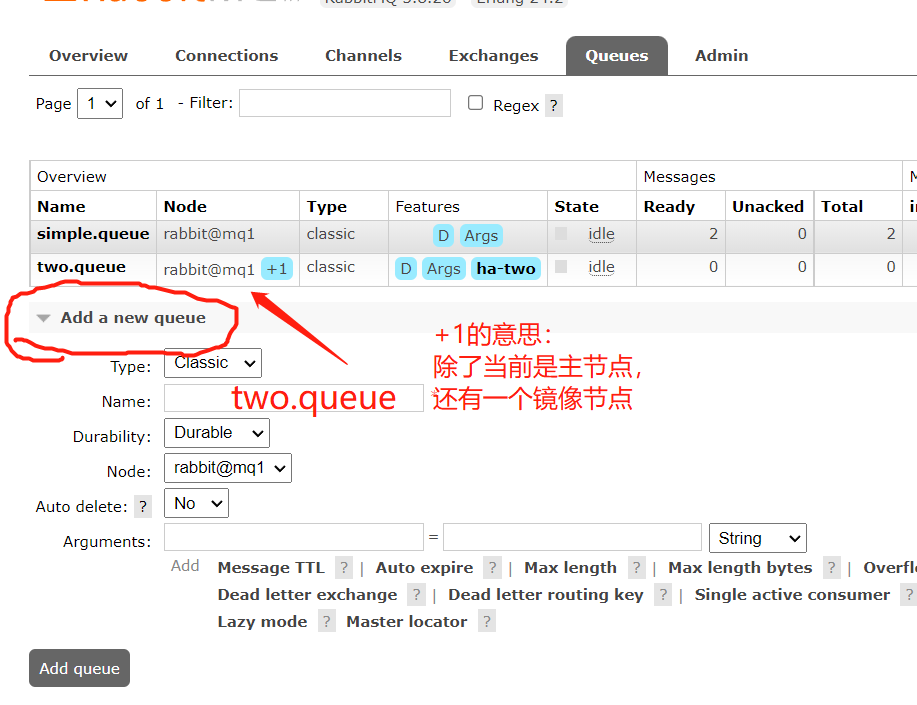This screenshot has height=705, width=917.
Task: Add the Message TTL argument
Action: coord(271,568)
